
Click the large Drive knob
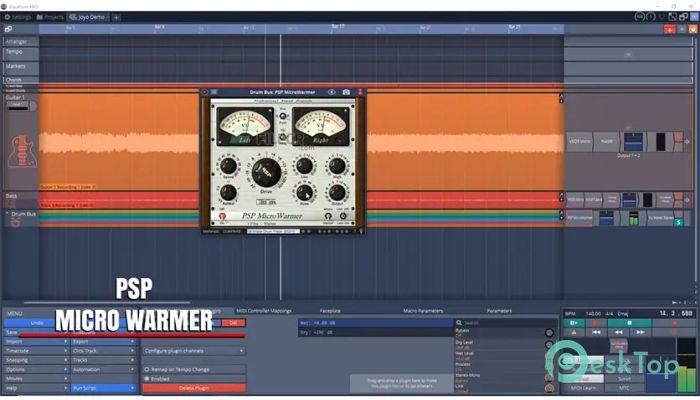(x=267, y=172)
